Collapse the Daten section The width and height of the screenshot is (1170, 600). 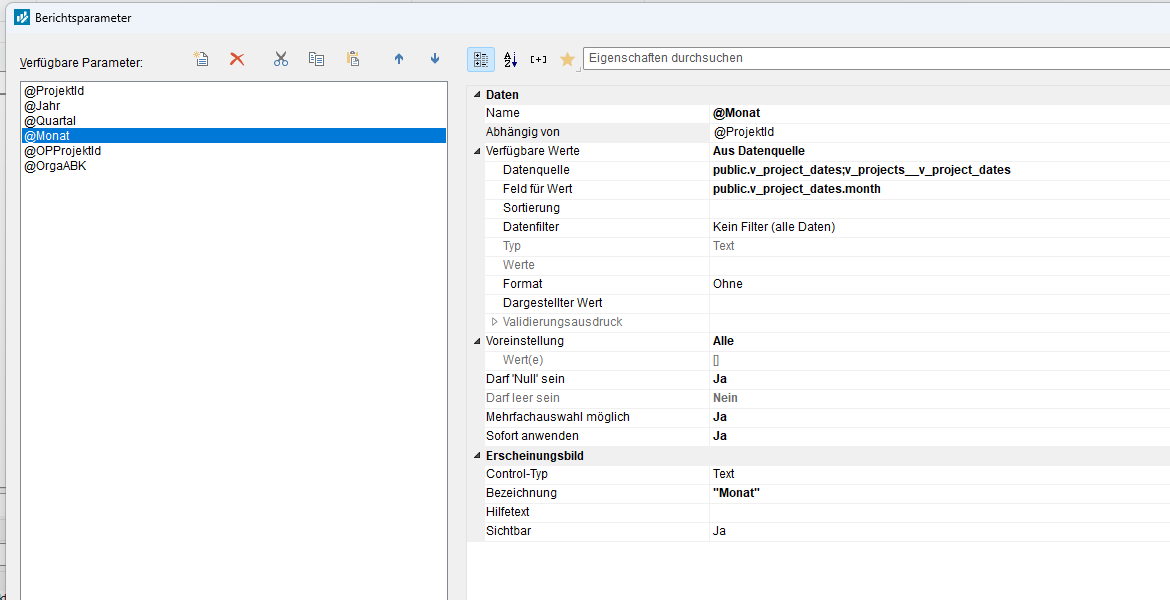pyautogui.click(x=476, y=95)
